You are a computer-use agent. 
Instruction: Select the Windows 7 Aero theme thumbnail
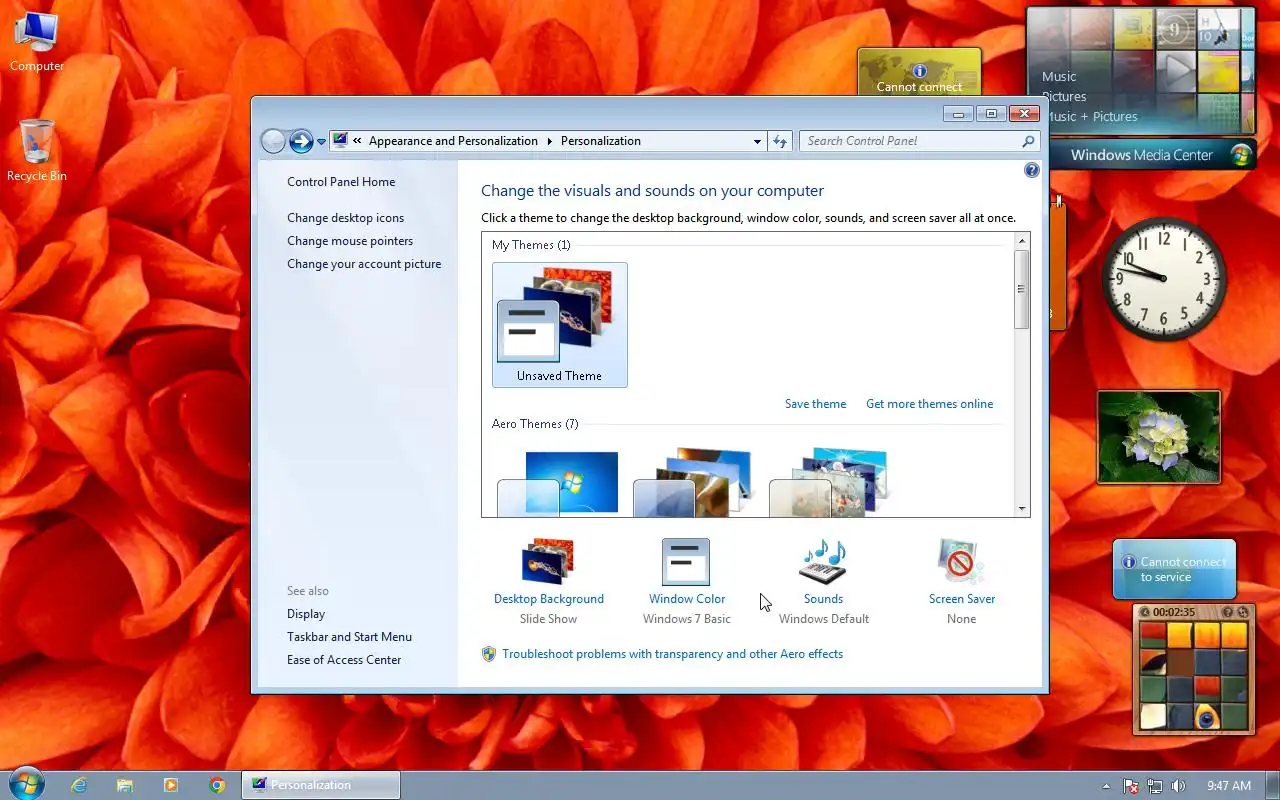[558, 484]
